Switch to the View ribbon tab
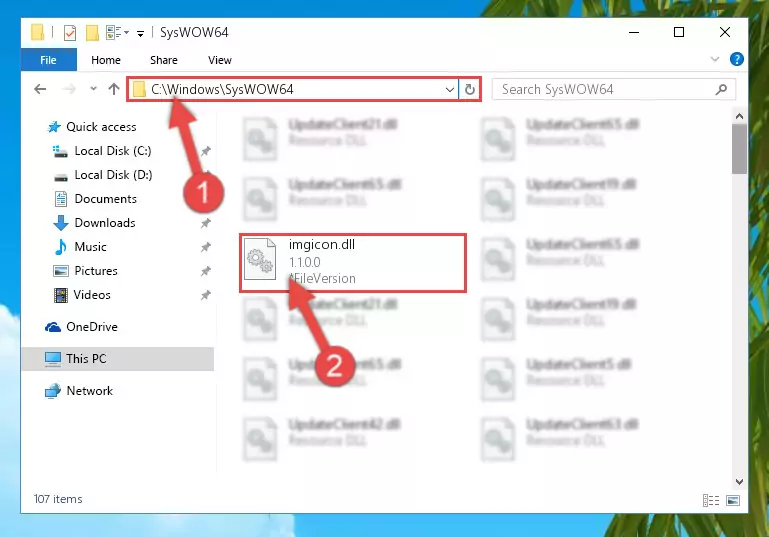 point(220,60)
